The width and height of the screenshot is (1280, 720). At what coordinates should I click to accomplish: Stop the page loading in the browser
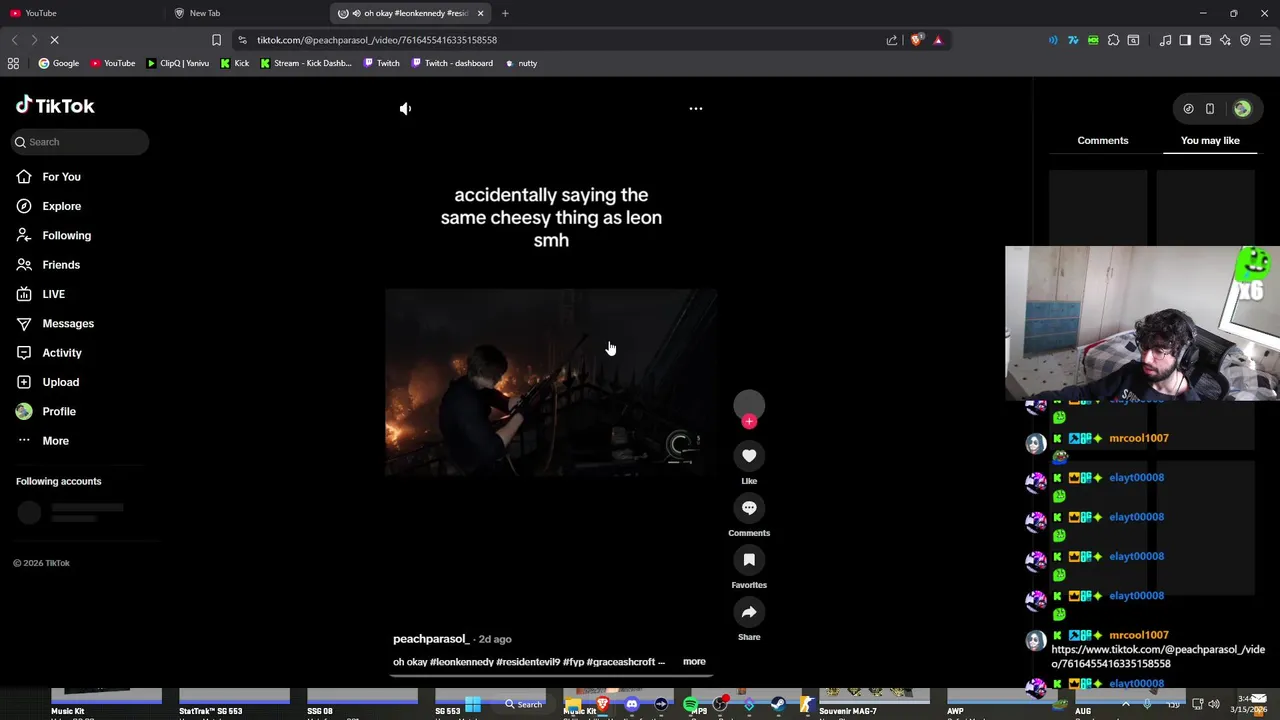click(54, 40)
